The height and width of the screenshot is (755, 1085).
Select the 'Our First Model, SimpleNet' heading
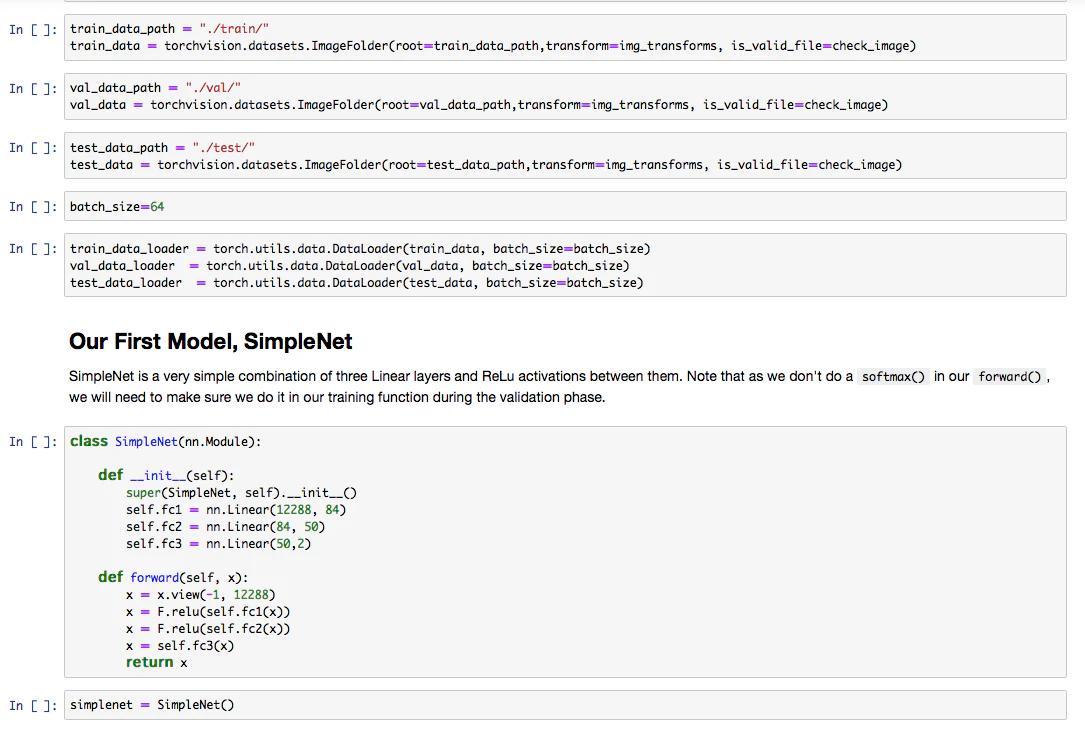click(x=210, y=341)
